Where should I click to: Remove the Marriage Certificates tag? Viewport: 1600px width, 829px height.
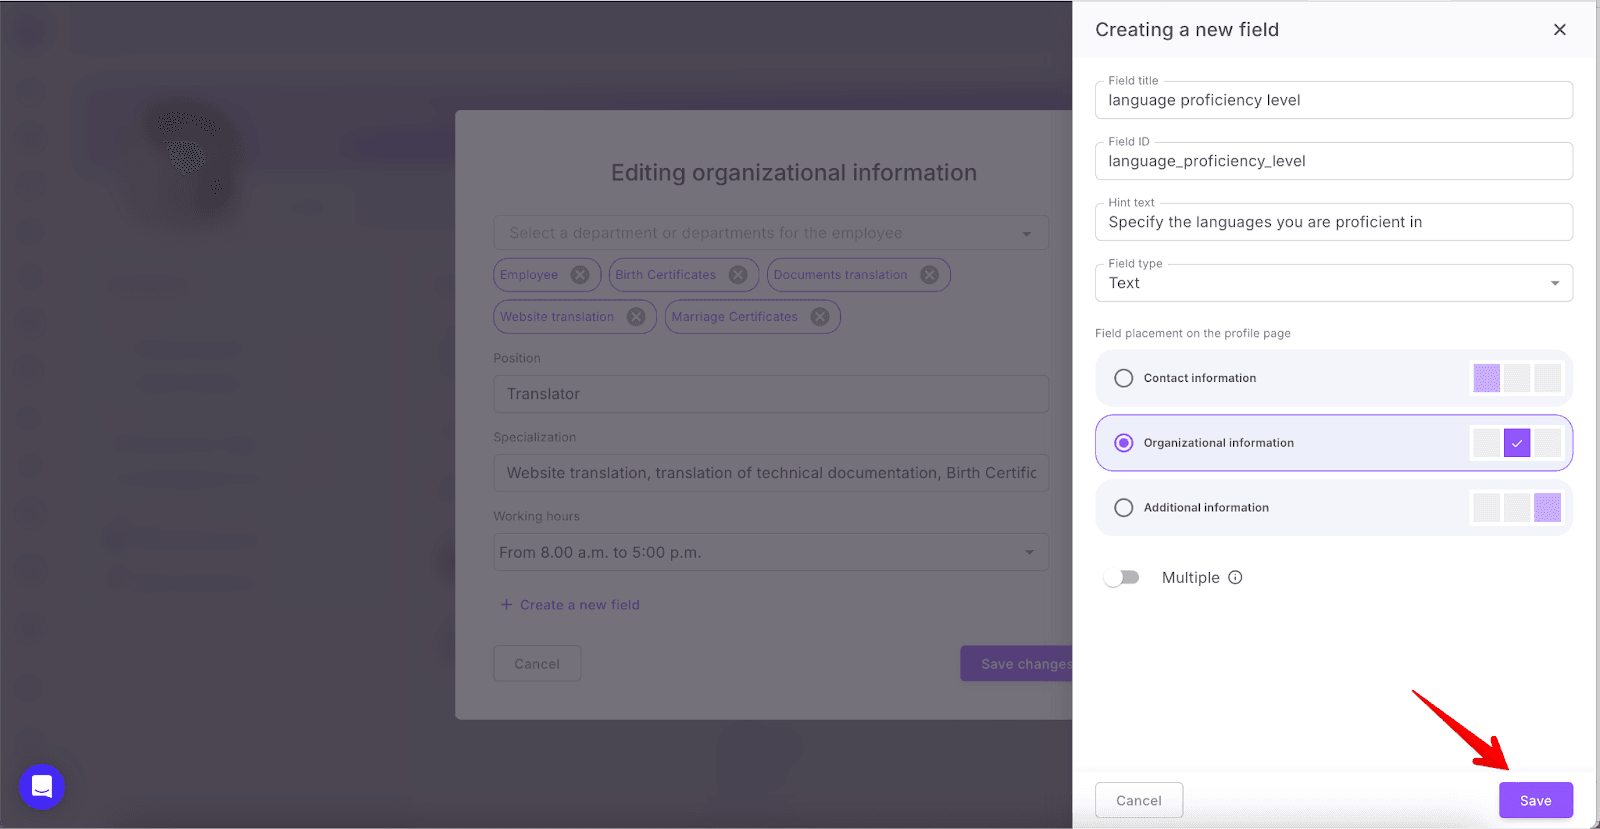coord(820,317)
